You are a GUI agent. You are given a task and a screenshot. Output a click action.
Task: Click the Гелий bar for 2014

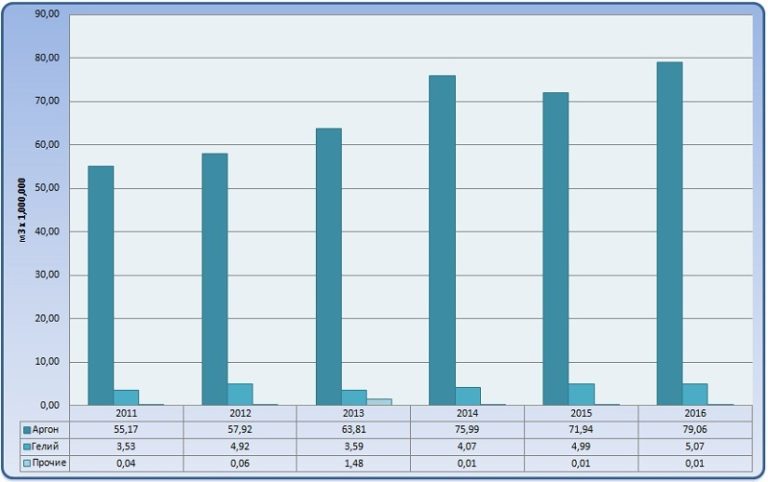[x=468, y=396]
